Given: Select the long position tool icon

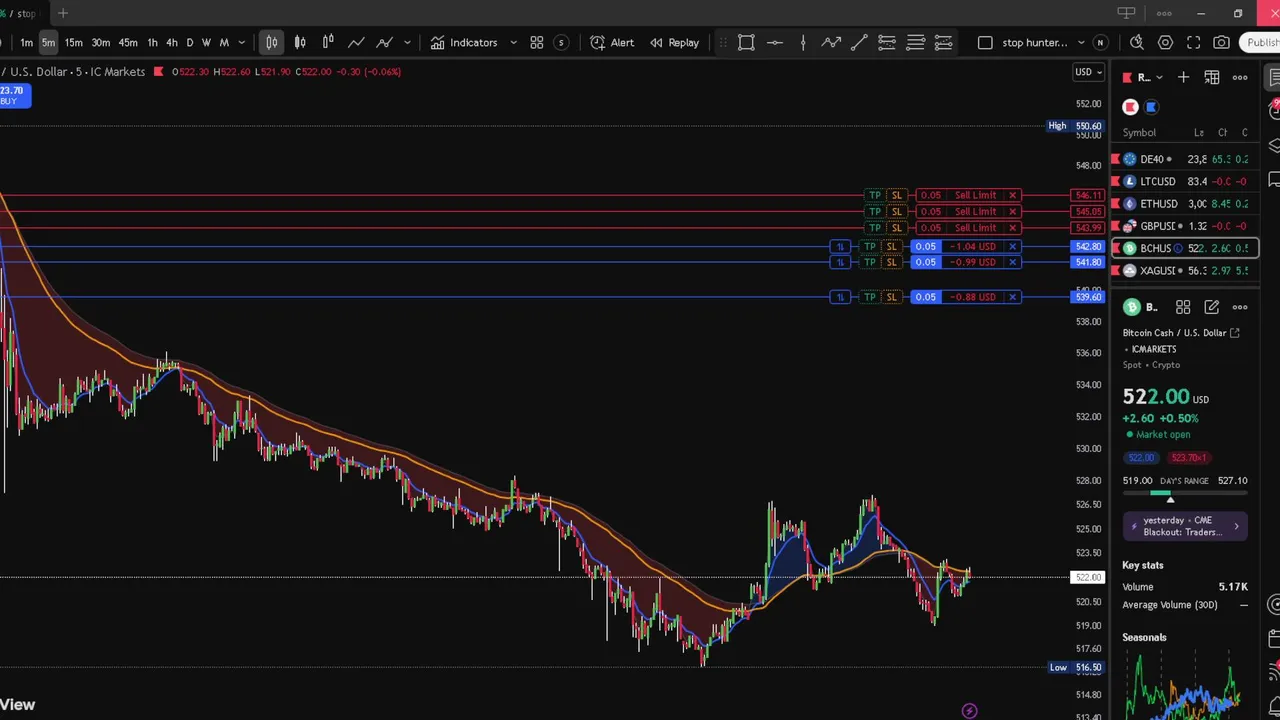Looking at the screenshot, I should point(887,42).
